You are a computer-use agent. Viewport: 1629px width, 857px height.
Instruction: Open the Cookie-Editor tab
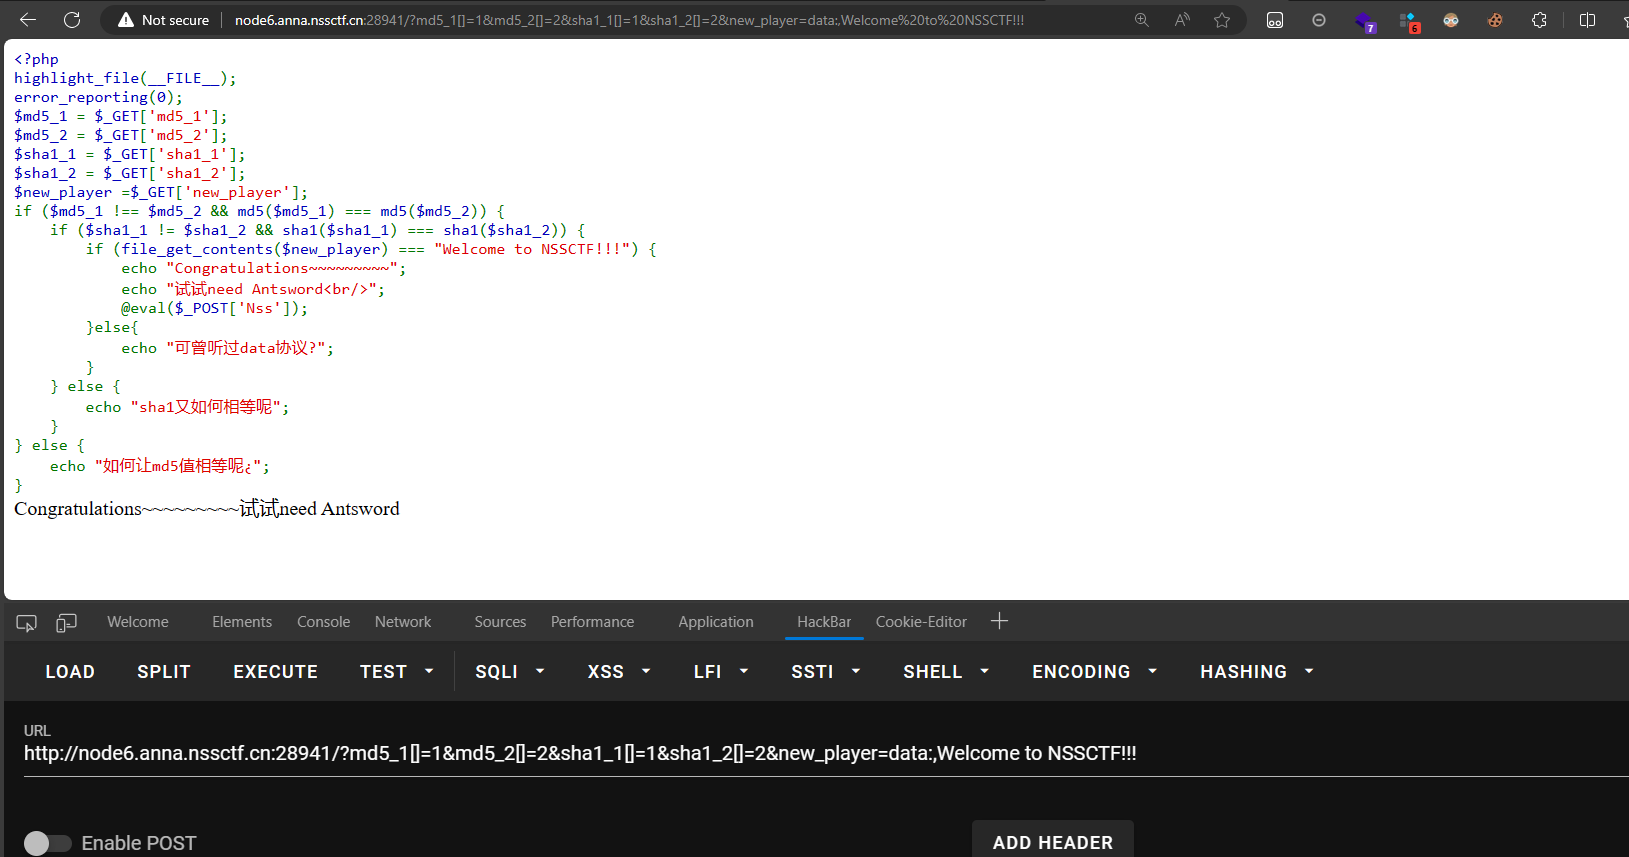(921, 622)
